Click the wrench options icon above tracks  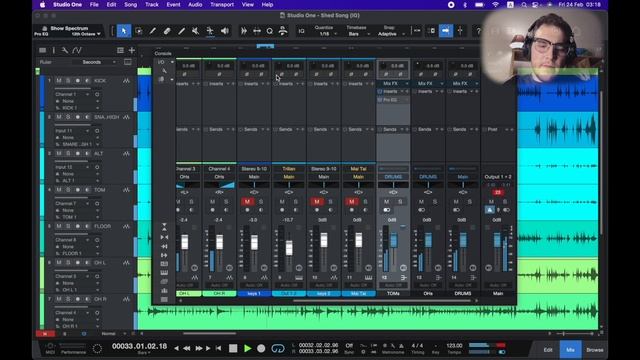tap(64, 50)
